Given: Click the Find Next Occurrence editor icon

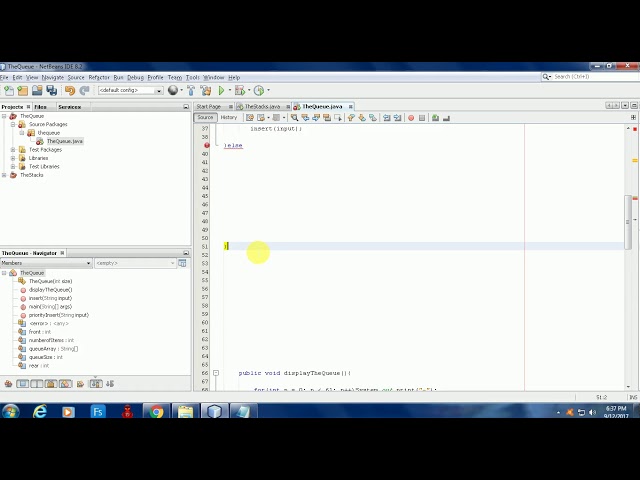Looking at the screenshot, I should [316, 118].
